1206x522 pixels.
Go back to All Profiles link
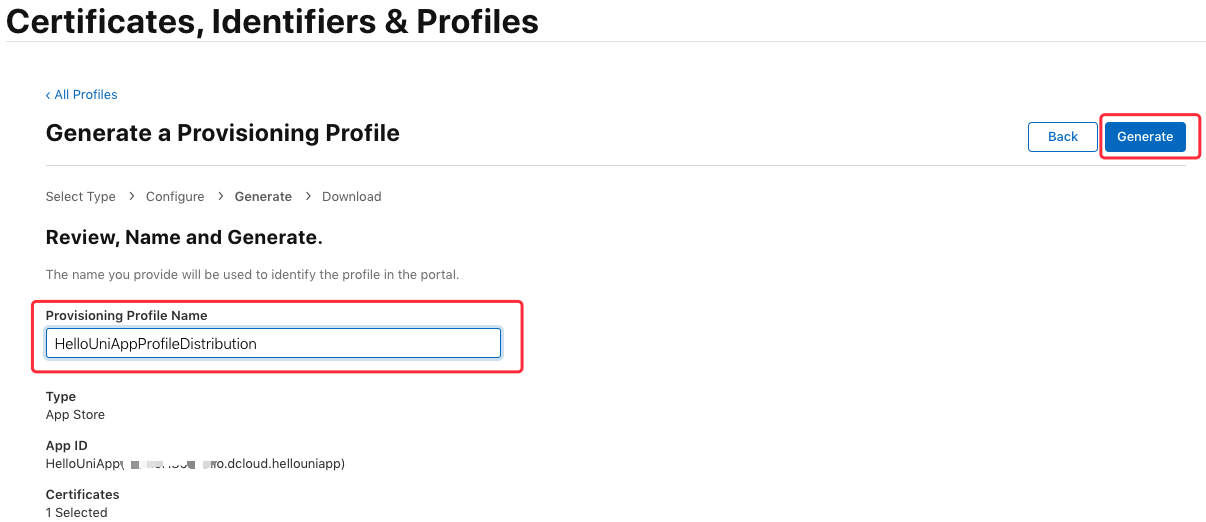tap(82, 95)
